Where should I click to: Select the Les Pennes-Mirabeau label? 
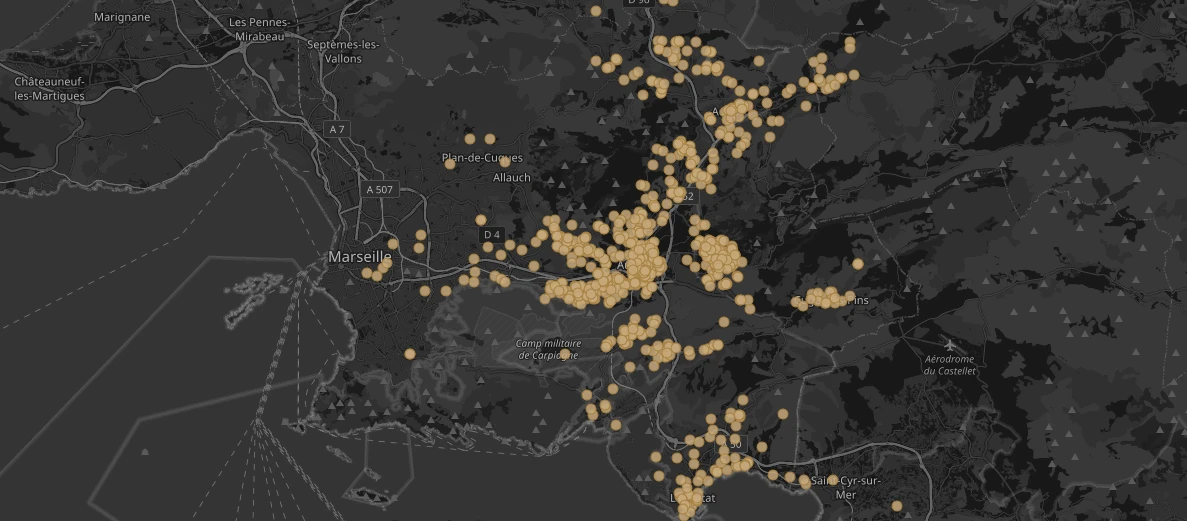point(259,29)
